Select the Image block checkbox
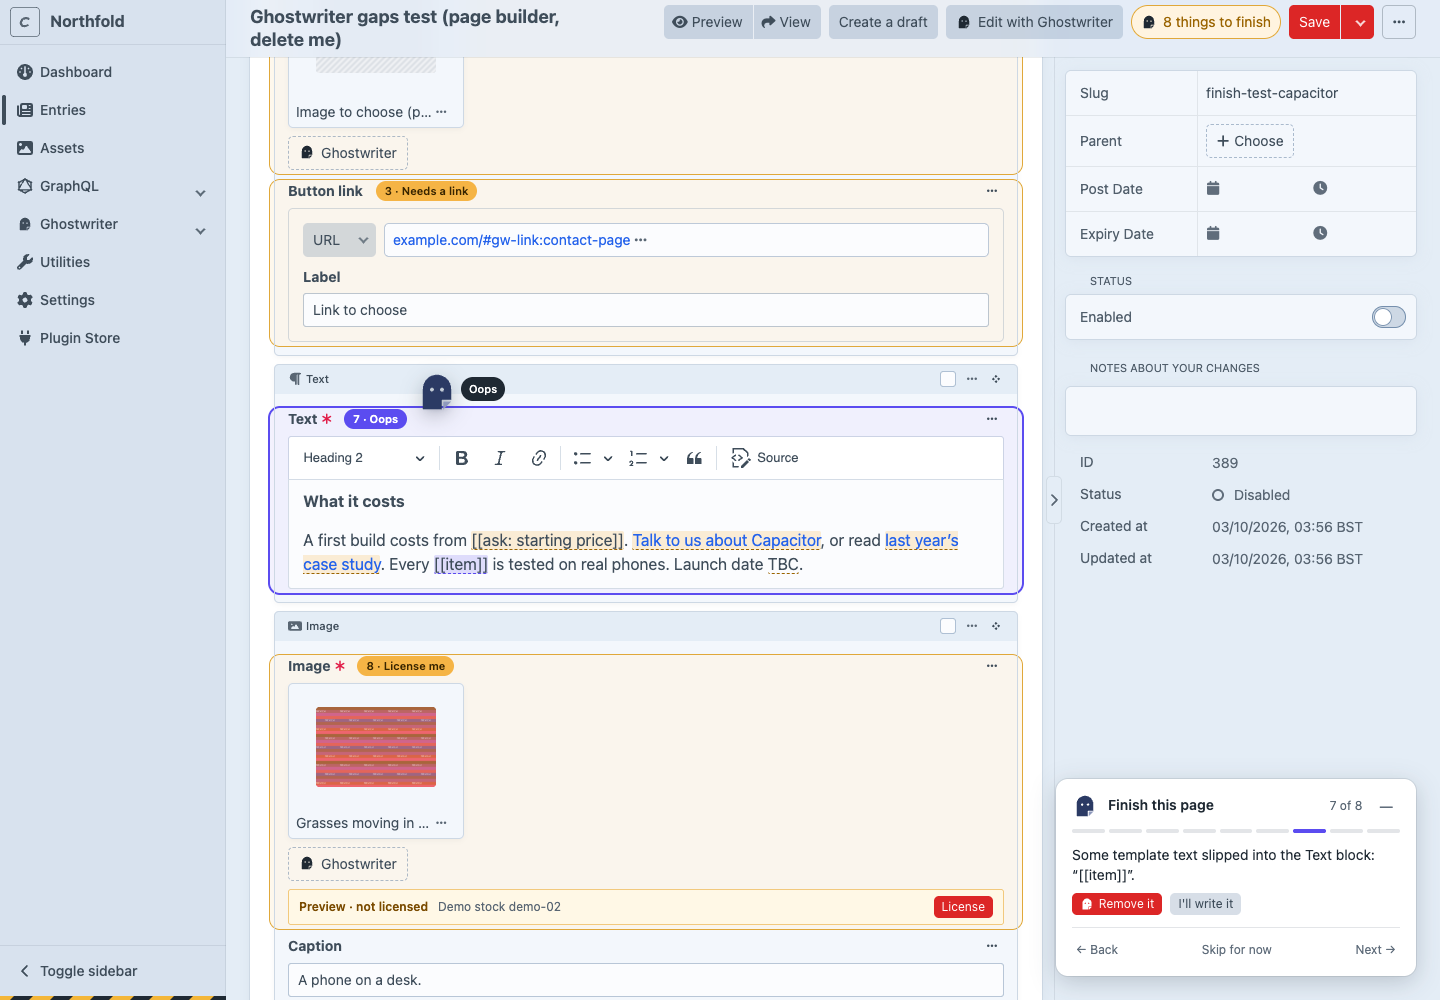The width and height of the screenshot is (1440, 1000). pos(948,626)
